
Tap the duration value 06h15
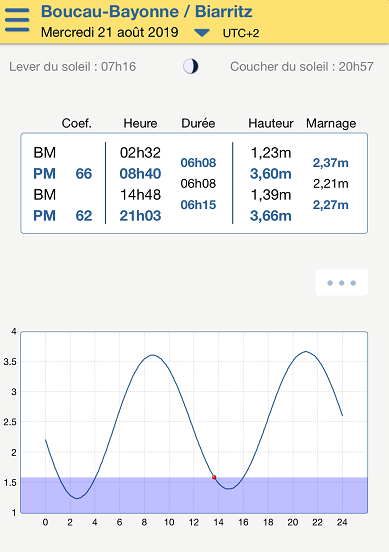click(x=198, y=205)
